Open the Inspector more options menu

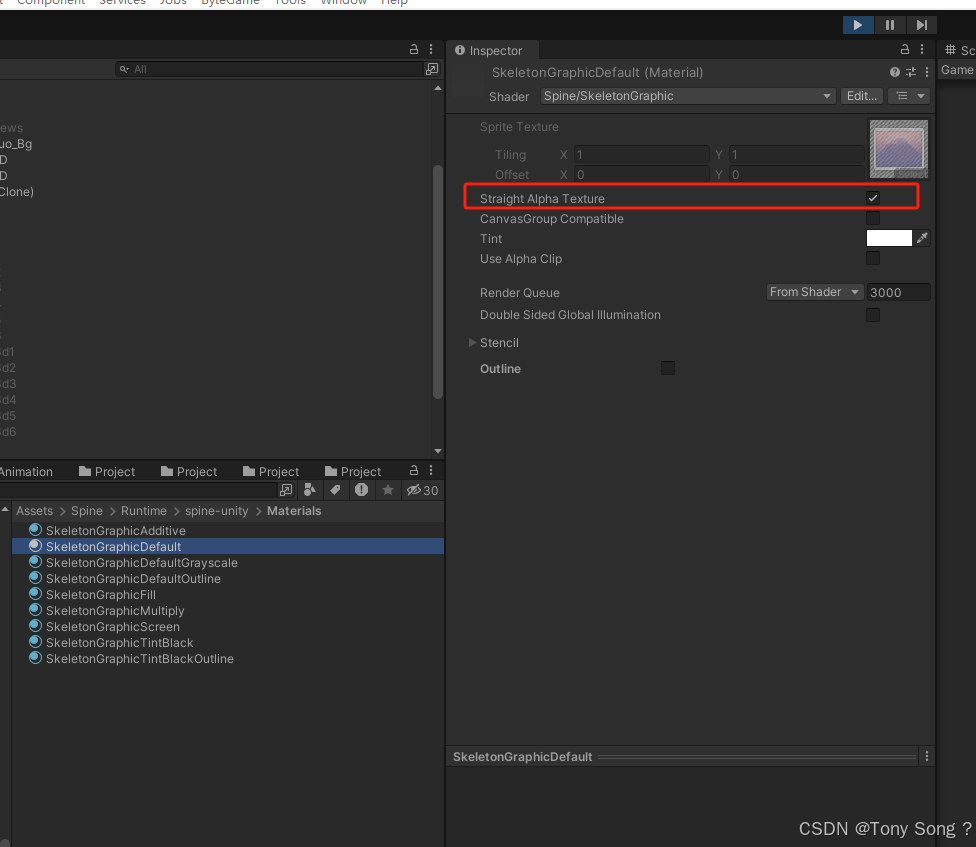coord(921,49)
